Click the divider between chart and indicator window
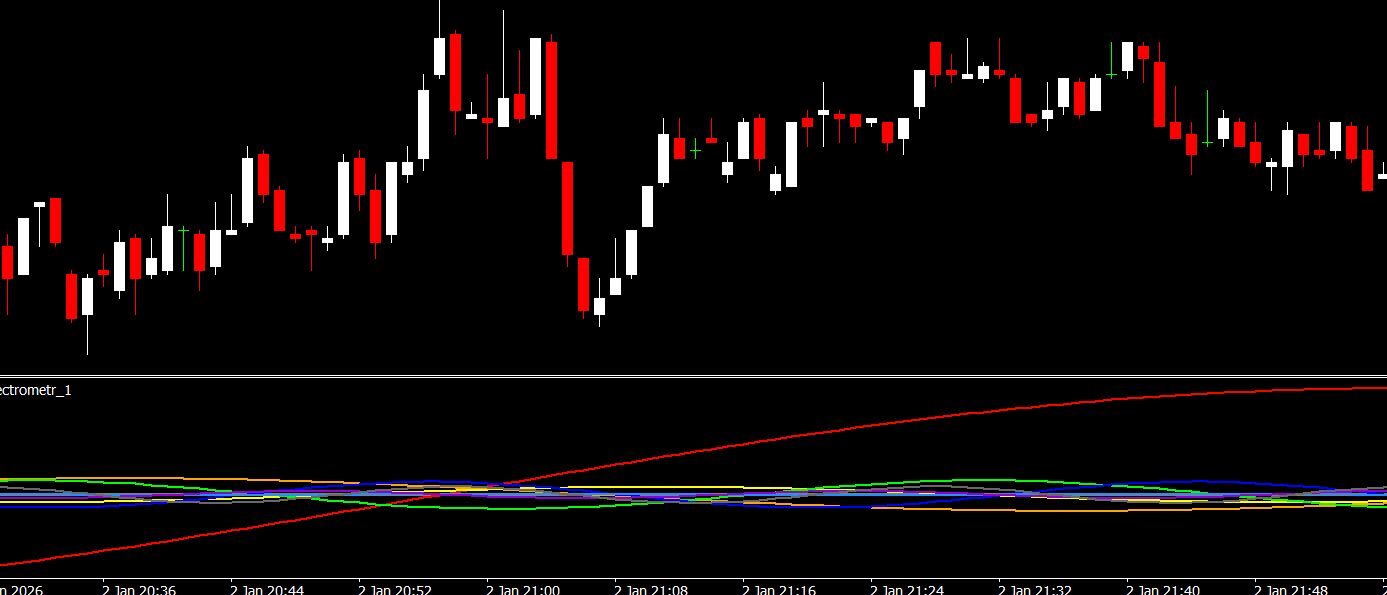The width and height of the screenshot is (1387, 595). (693, 376)
